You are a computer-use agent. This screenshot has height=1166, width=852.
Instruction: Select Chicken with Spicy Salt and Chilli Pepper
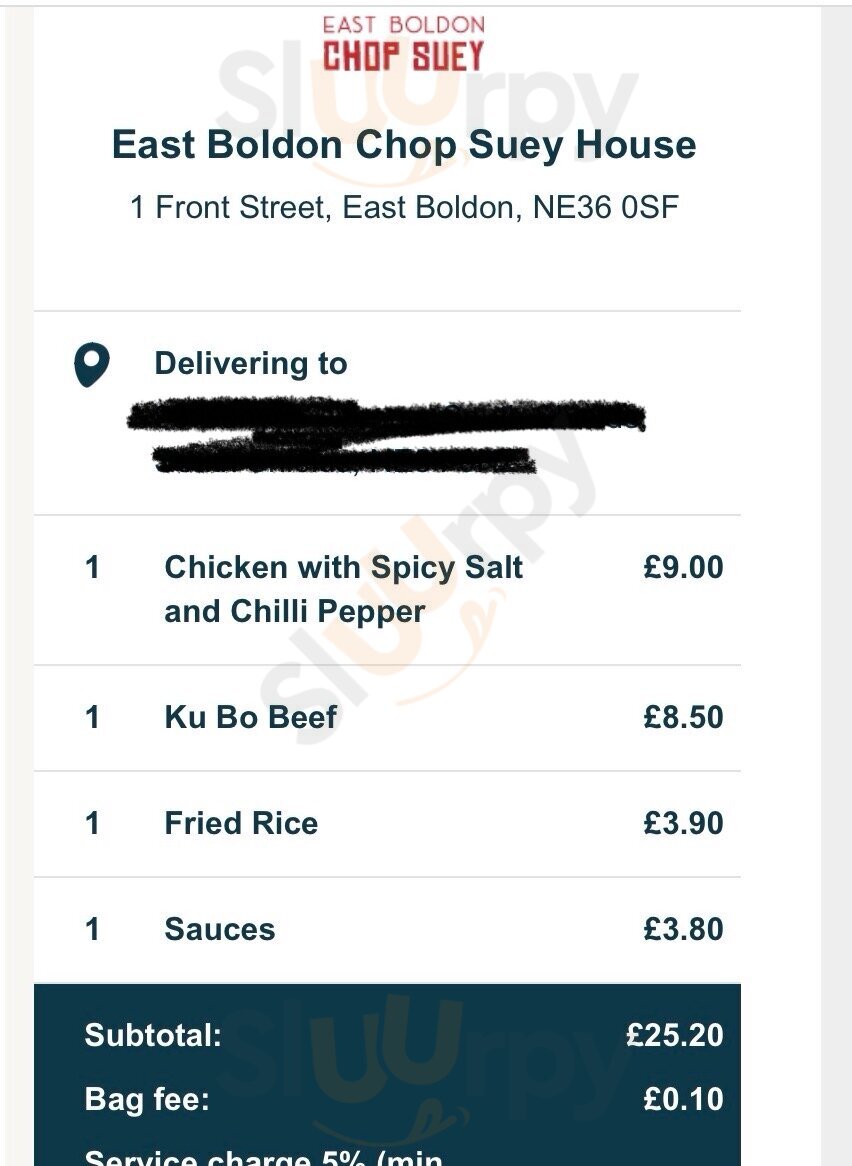tap(343, 590)
